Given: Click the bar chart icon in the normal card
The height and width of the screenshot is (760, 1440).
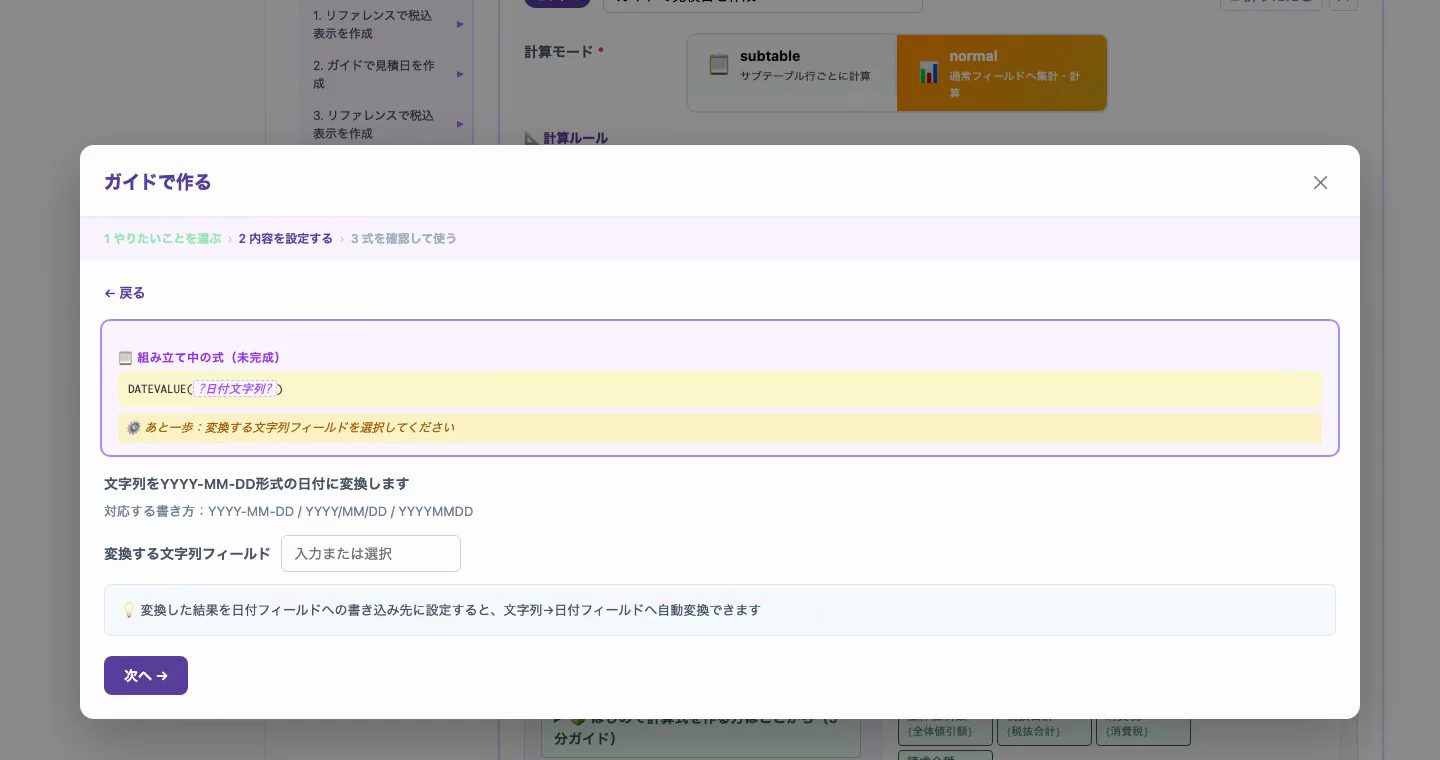Looking at the screenshot, I should 929,73.
